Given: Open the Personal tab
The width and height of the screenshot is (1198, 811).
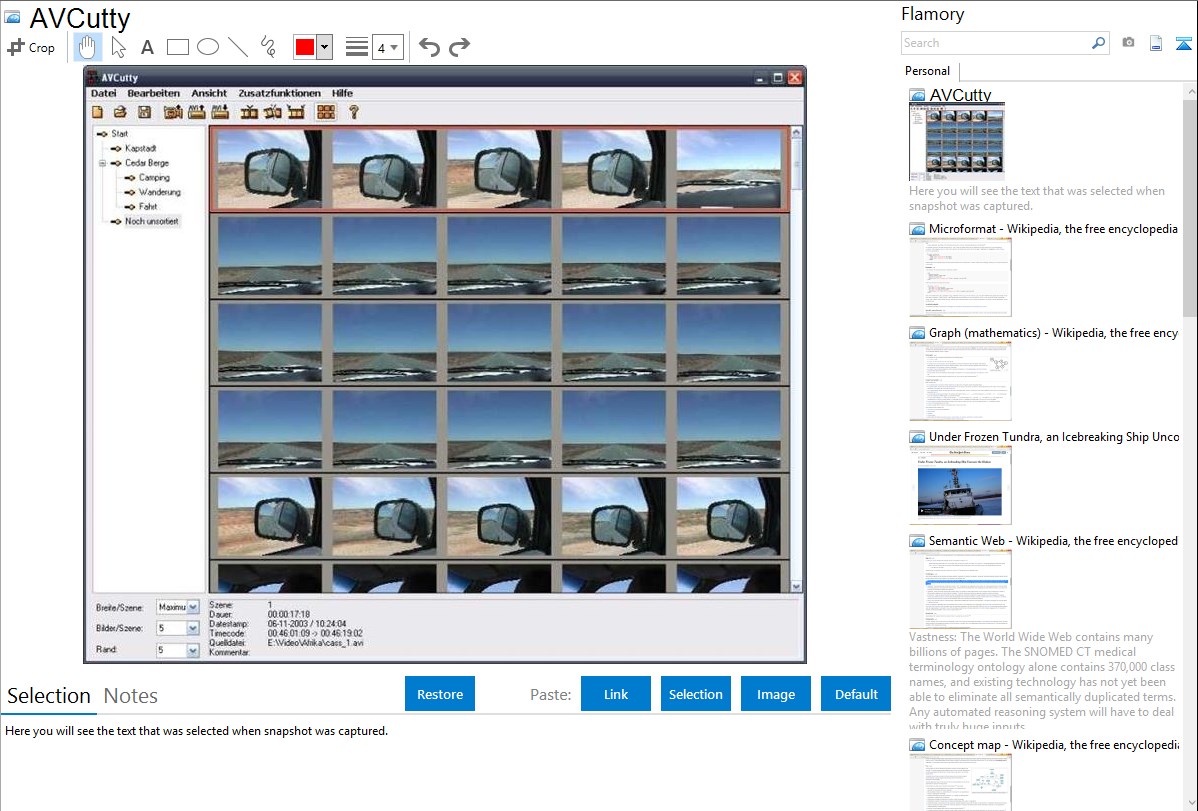Looking at the screenshot, I should [x=927, y=71].
